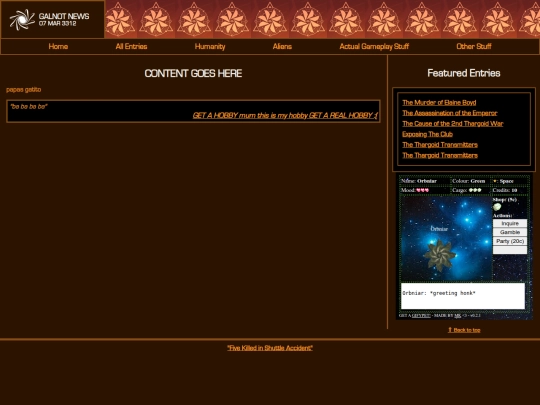The image size is (540, 405).
Task: Open the Aliens section
Action: [282, 46]
